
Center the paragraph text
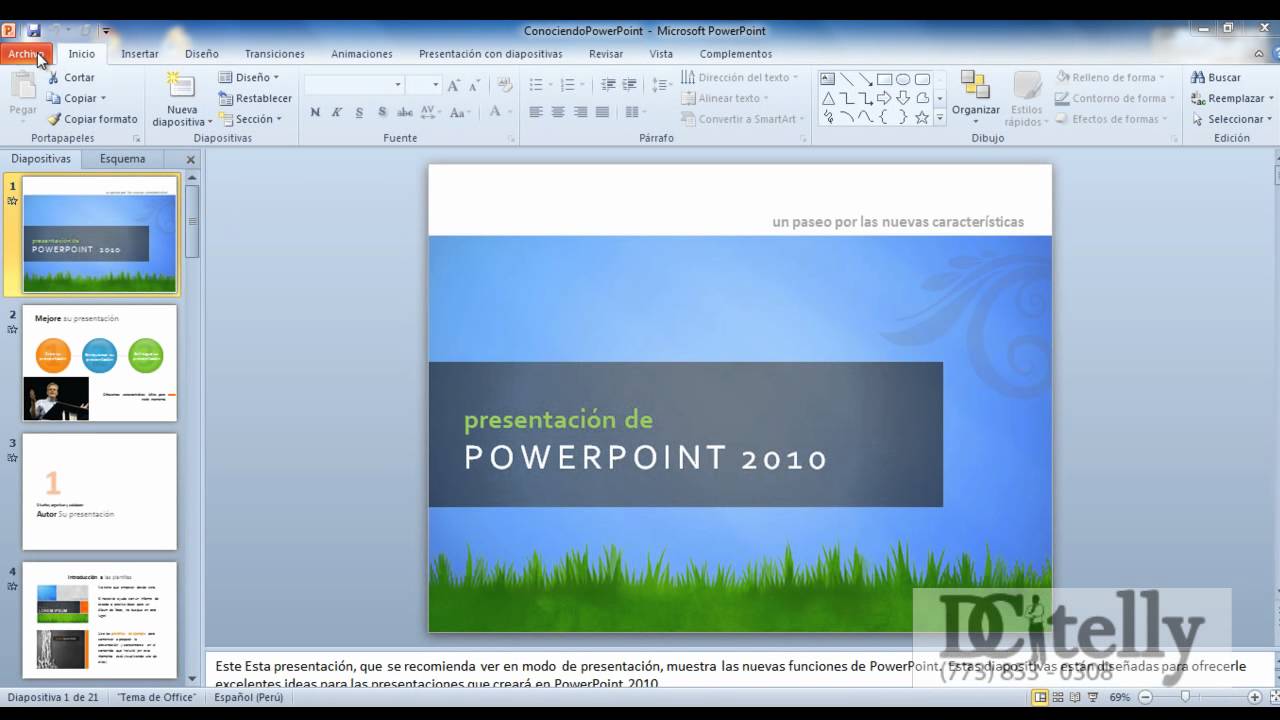coord(558,112)
